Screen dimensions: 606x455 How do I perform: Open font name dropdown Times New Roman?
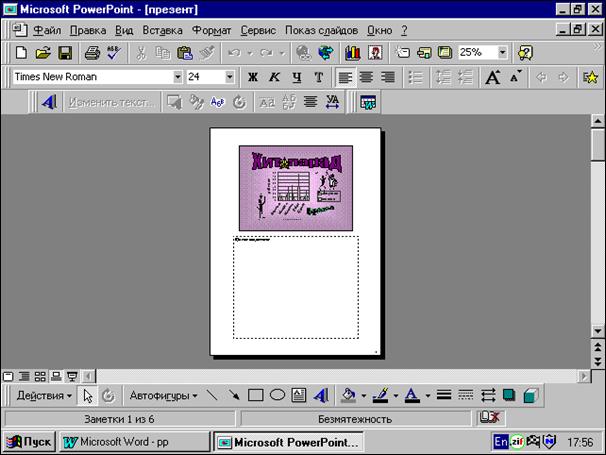click(x=177, y=77)
